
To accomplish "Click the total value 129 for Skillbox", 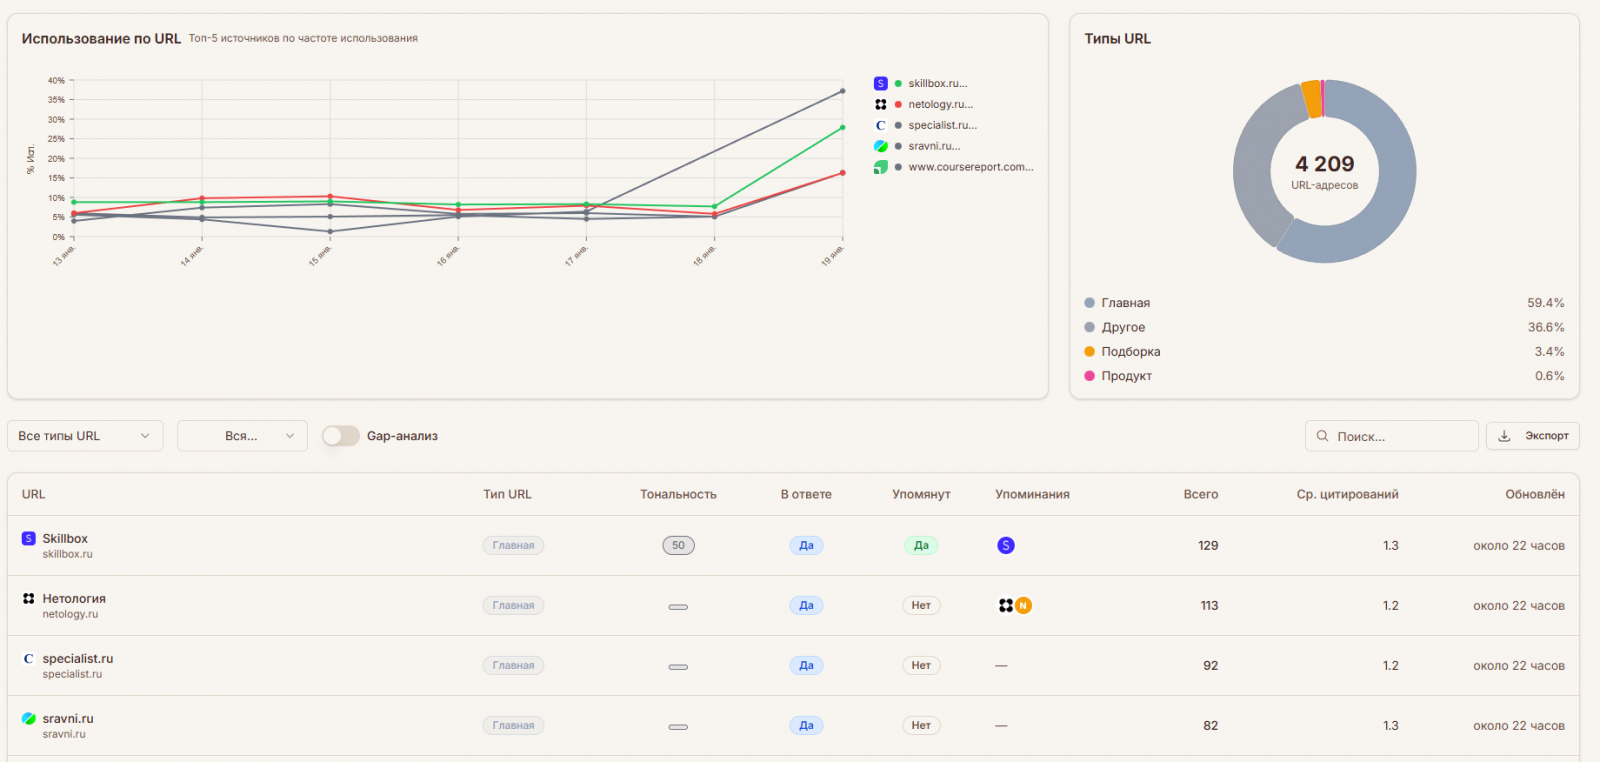I will [1208, 546].
